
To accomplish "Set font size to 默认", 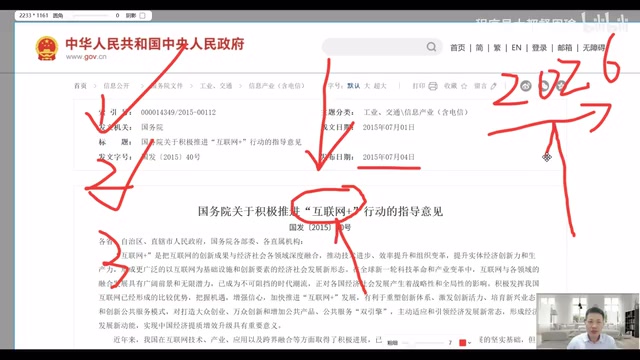I will click(353, 86).
